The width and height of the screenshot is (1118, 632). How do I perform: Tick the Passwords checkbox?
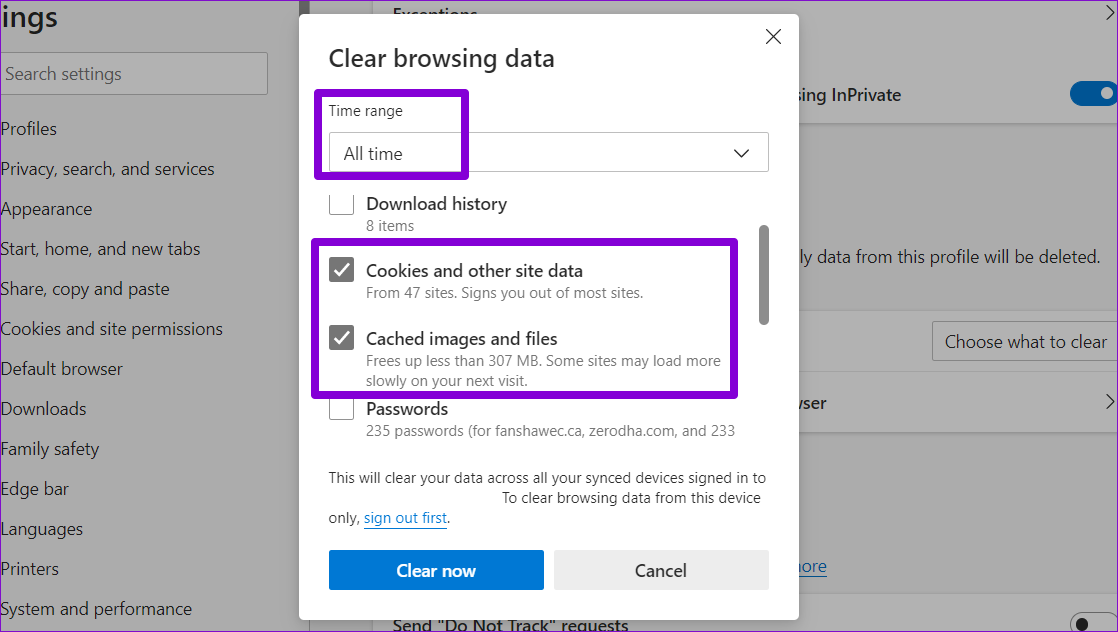pyautogui.click(x=342, y=408)
